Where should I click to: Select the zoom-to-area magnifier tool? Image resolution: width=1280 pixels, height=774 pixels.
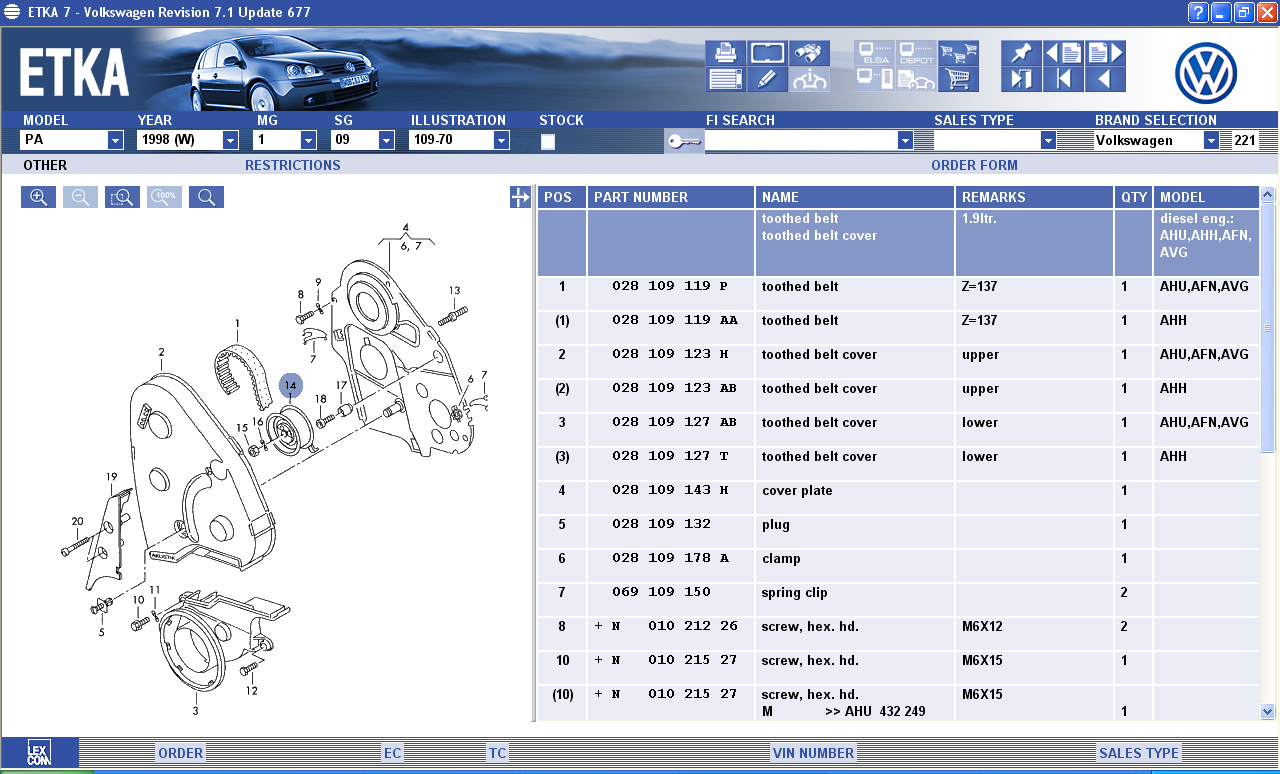pyautogui.click(x=122, y=197)
